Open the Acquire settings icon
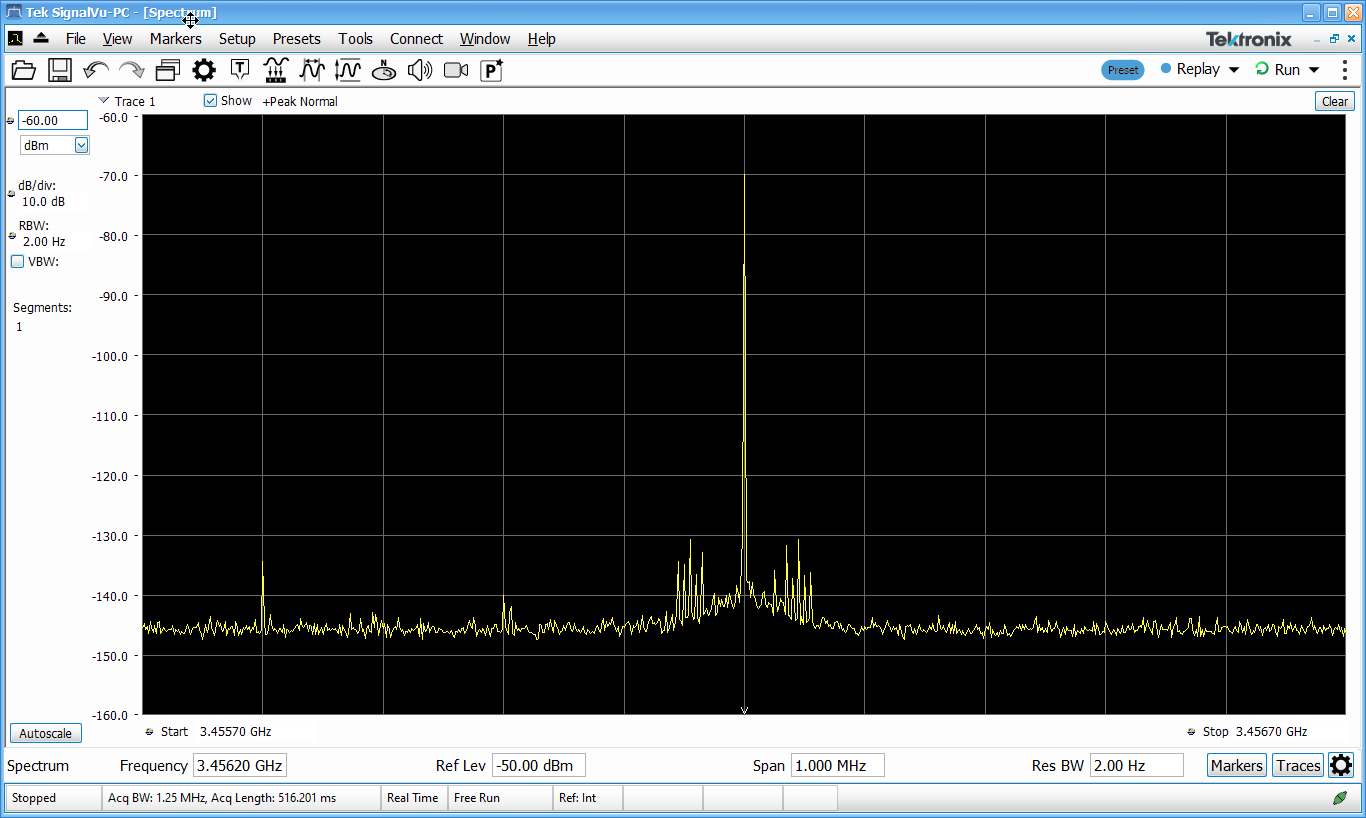This screenshot has height=818, width=1366. (x=276, y=70)
